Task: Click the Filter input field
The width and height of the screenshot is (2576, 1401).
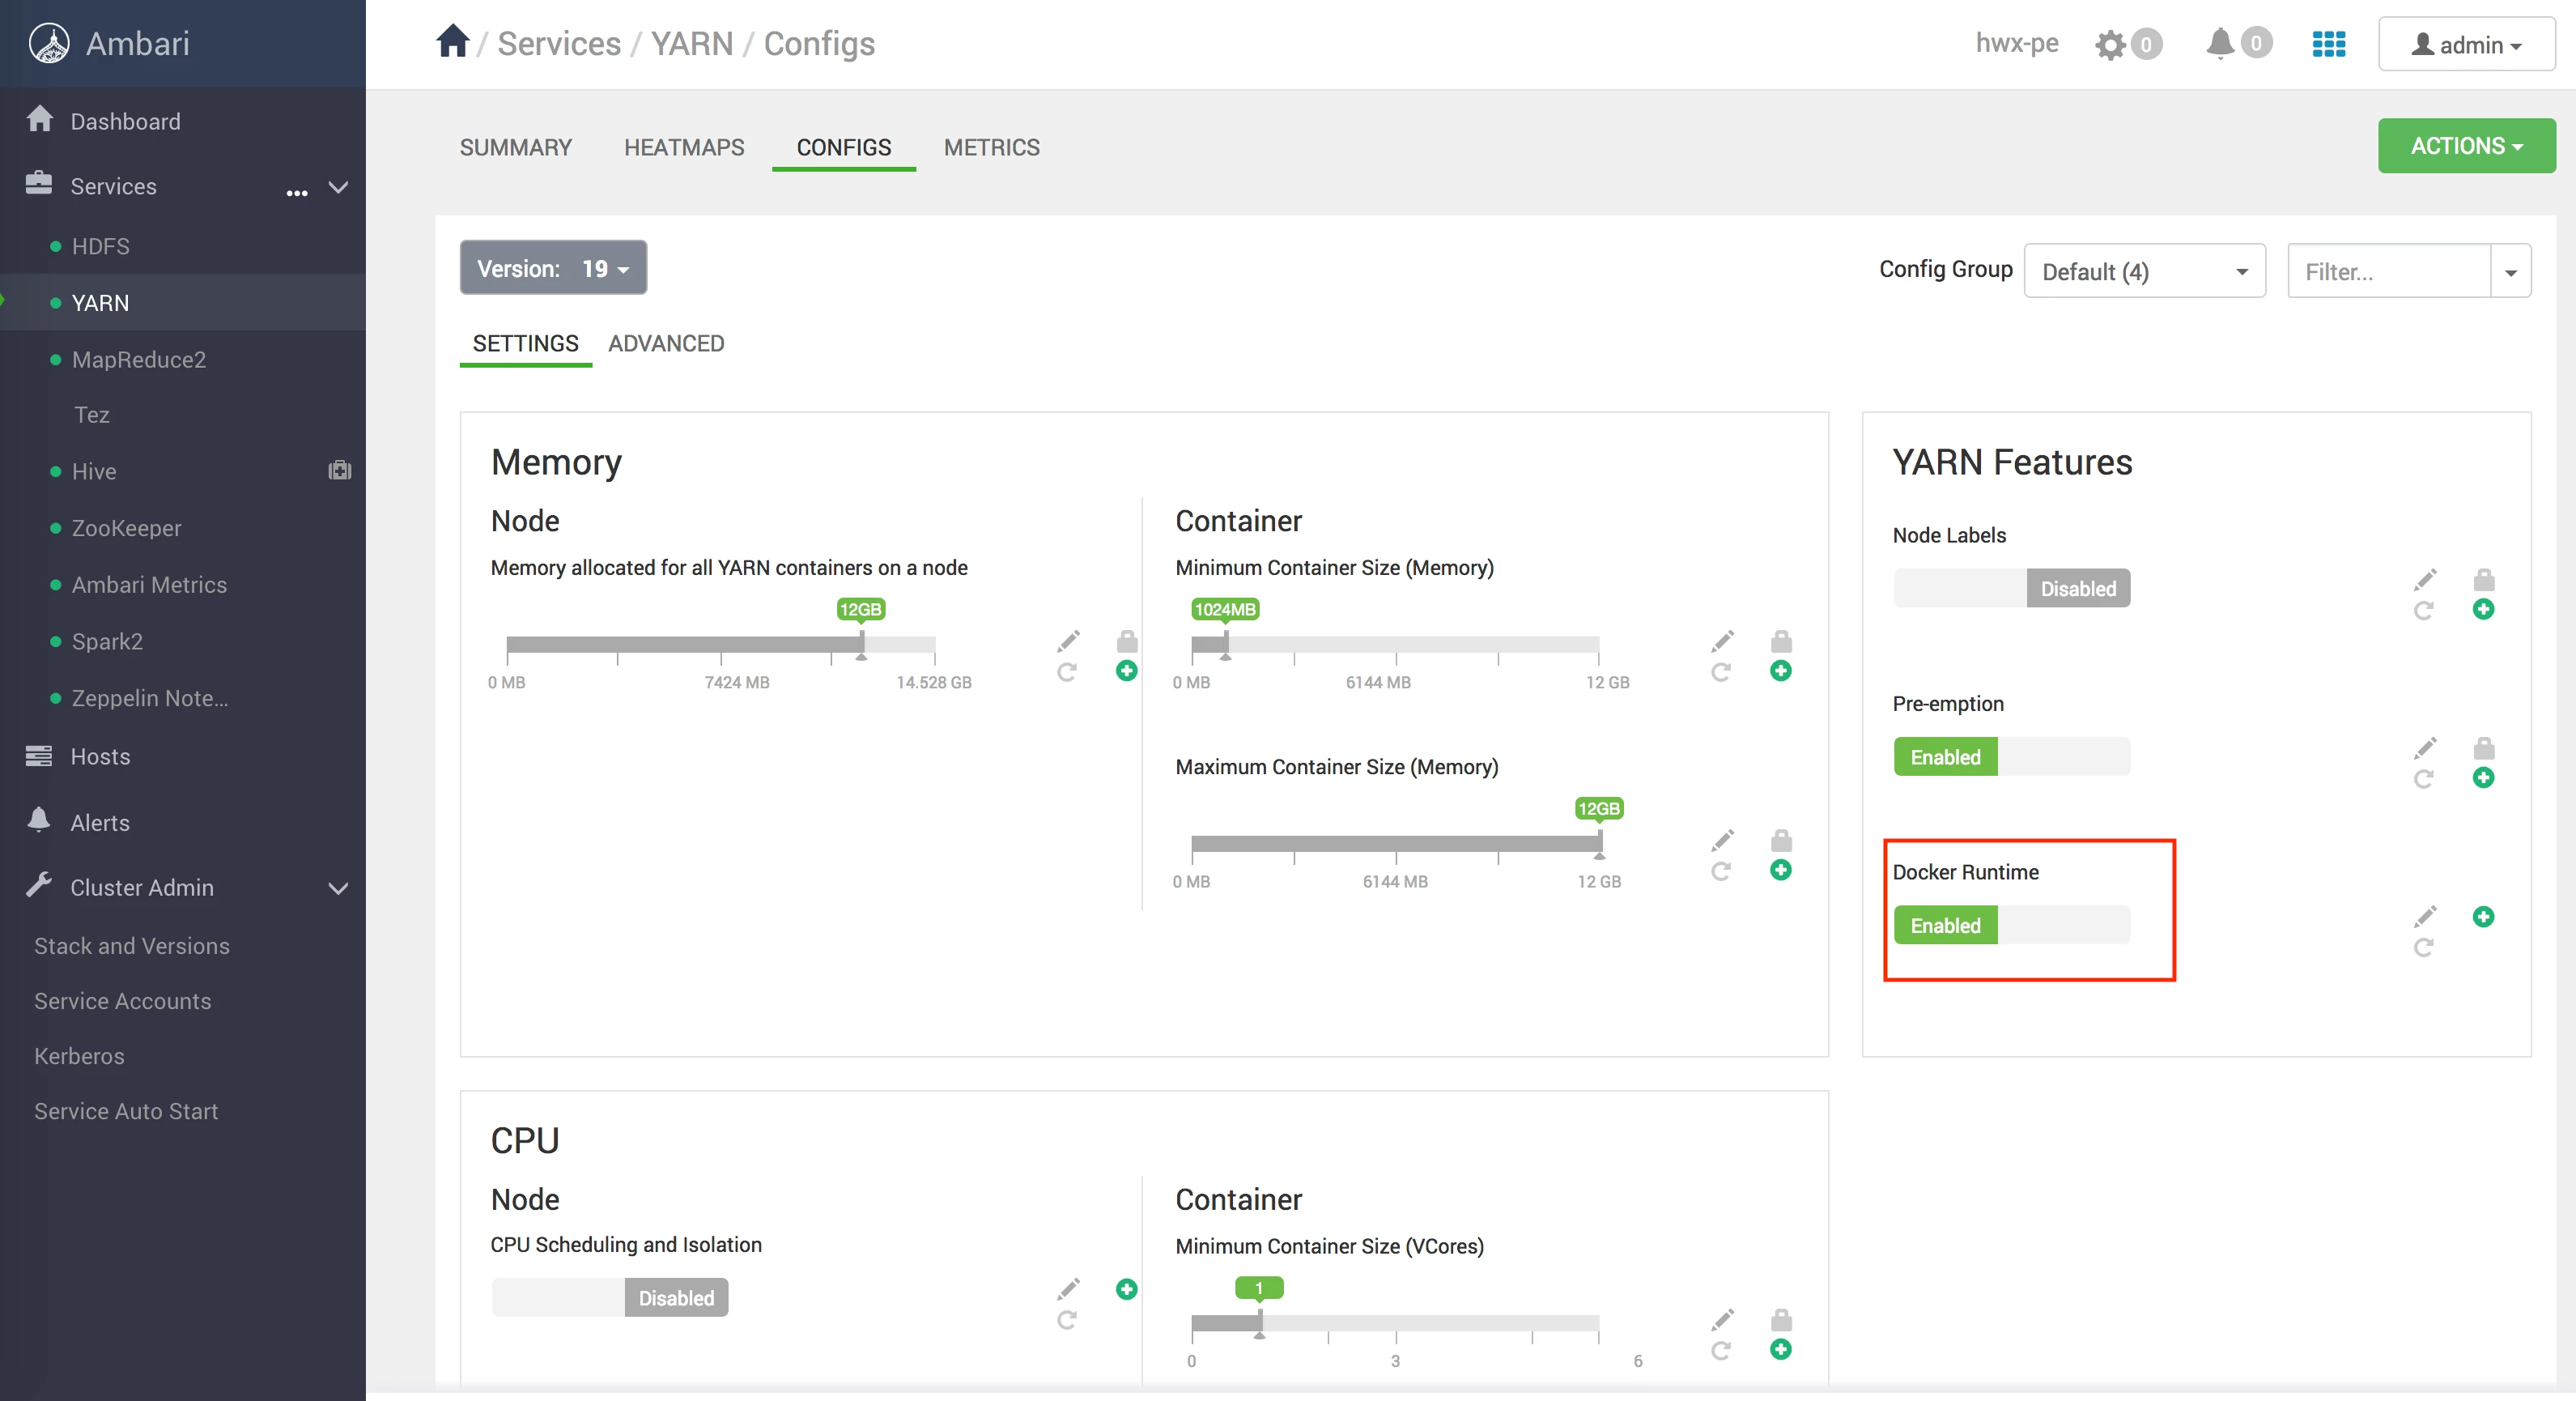Action: click(x=2389, y=271)
